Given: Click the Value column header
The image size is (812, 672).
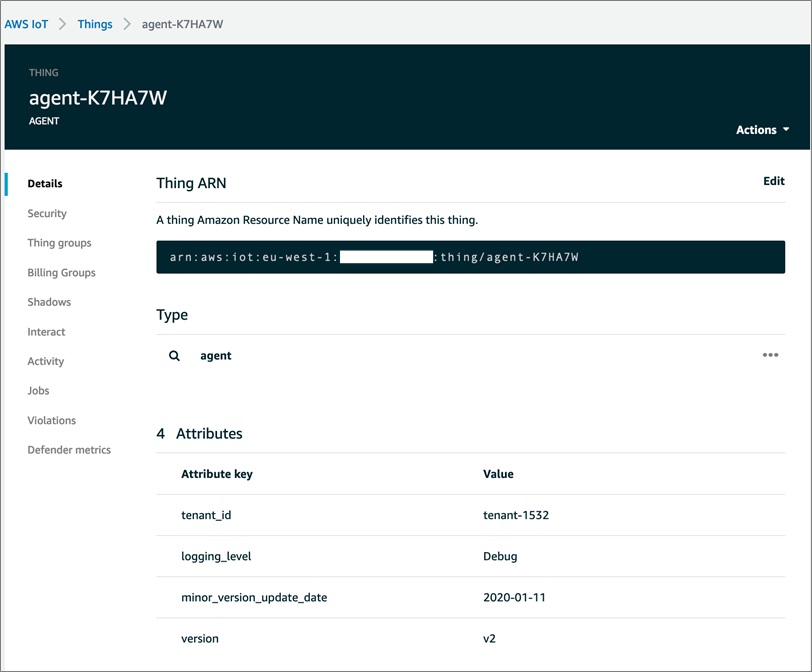Looking at the screenshot, I should pyautogui.click(x=498, y=474).
